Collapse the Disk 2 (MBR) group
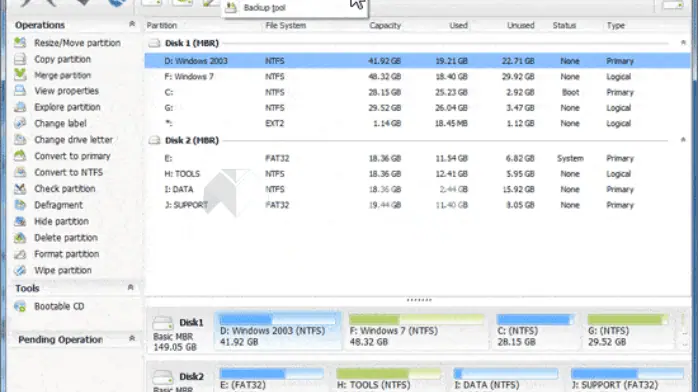The height and width of the screenshot is (392, 698). (683, 140)
